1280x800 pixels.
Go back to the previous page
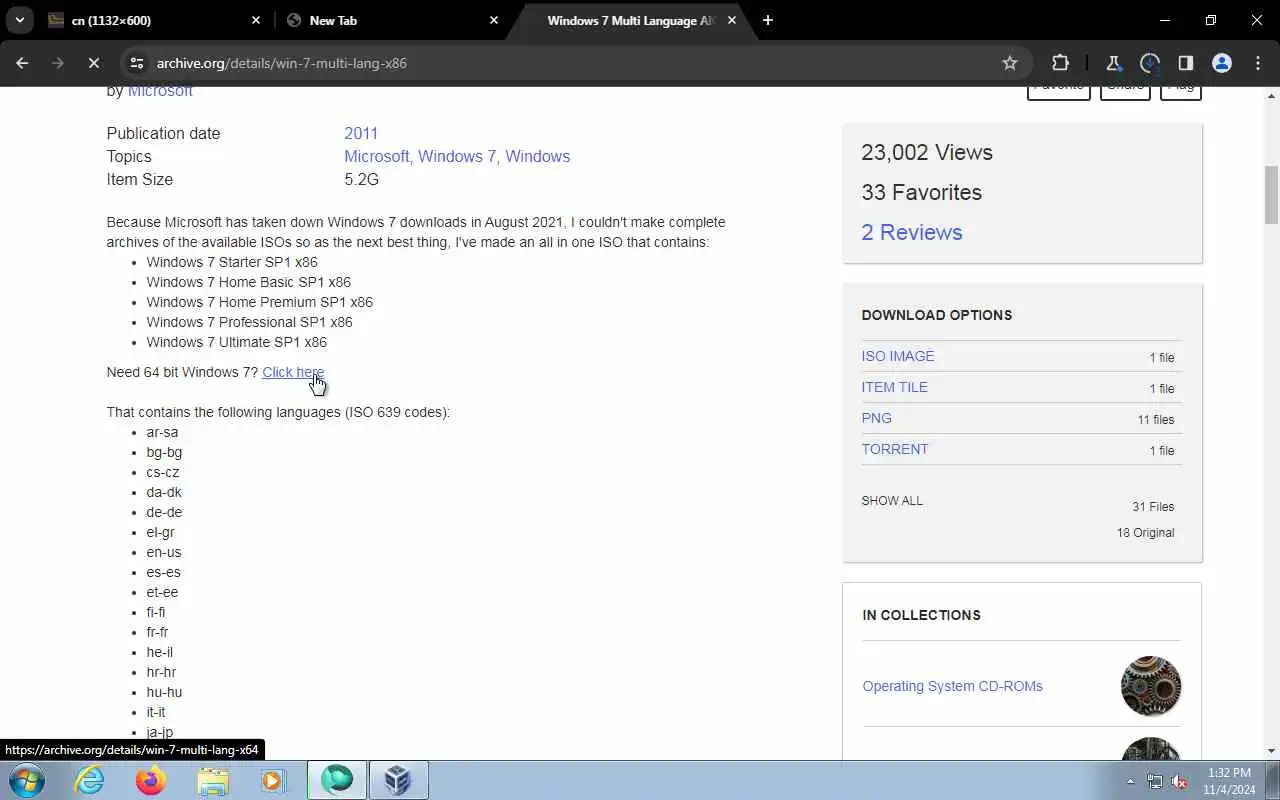click(22, 63)
